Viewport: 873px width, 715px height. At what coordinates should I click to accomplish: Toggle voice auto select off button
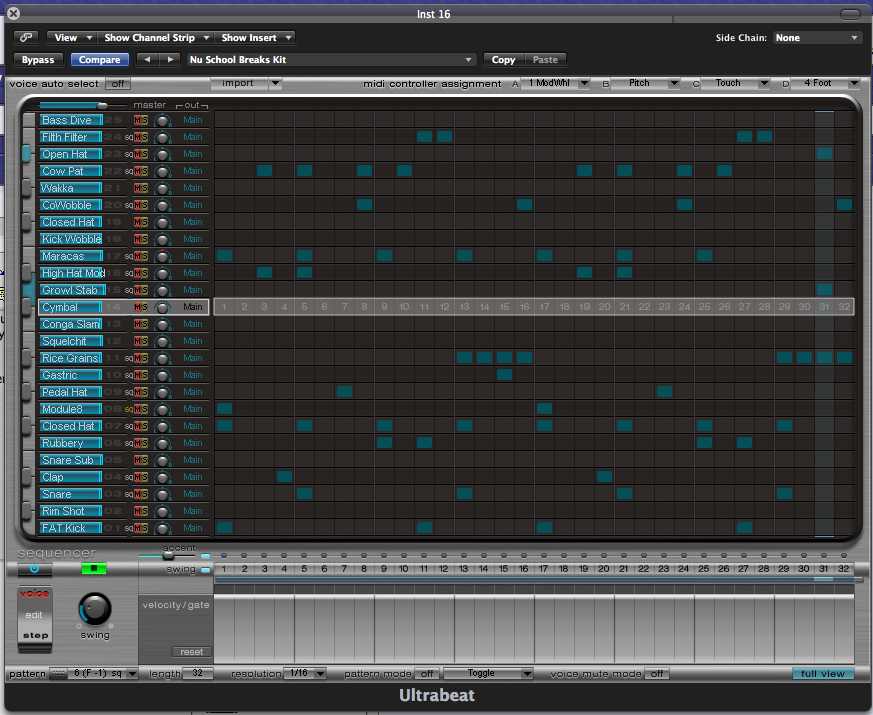coord(118,84)
